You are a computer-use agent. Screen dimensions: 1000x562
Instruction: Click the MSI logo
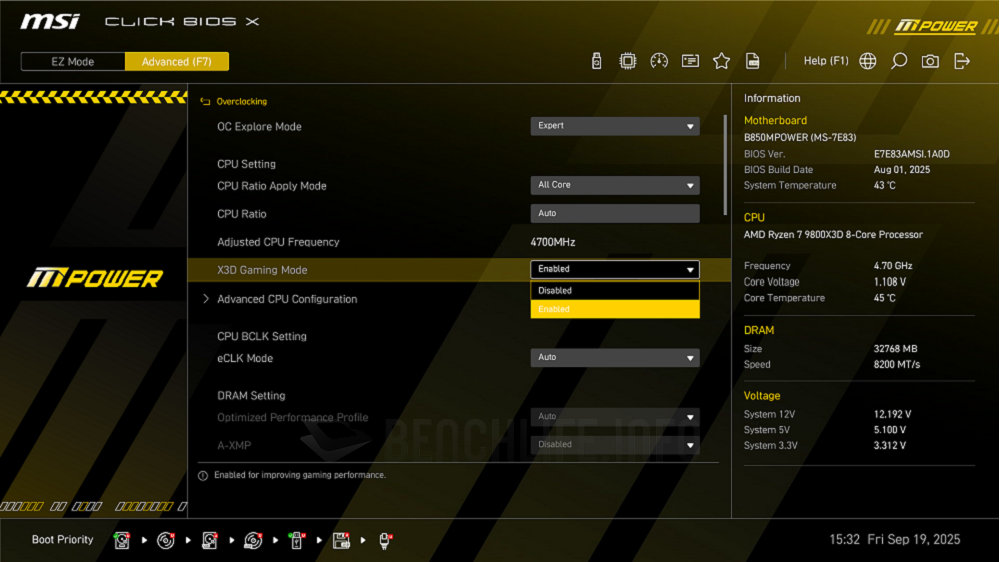50,22
